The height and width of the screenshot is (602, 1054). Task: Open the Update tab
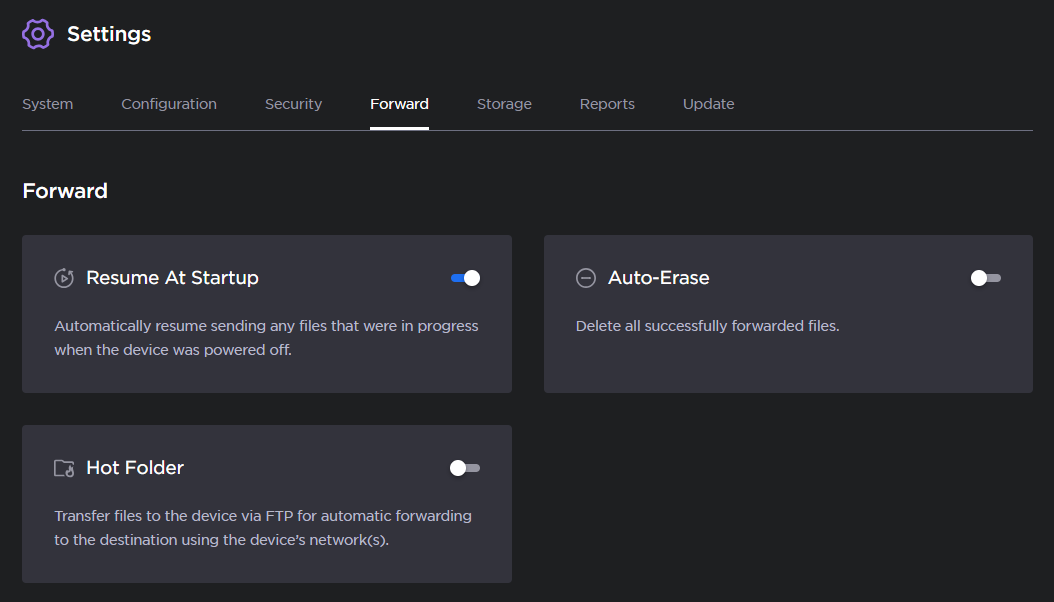click(x=708, y=103)
